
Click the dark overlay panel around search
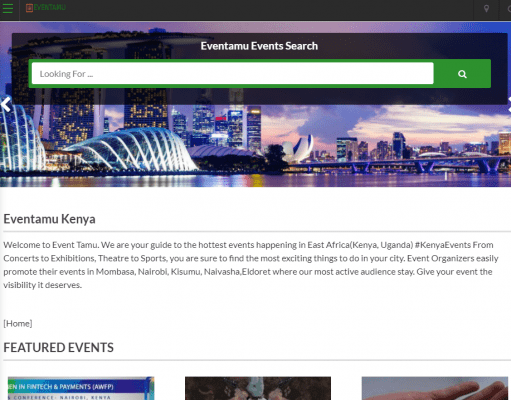259,96
